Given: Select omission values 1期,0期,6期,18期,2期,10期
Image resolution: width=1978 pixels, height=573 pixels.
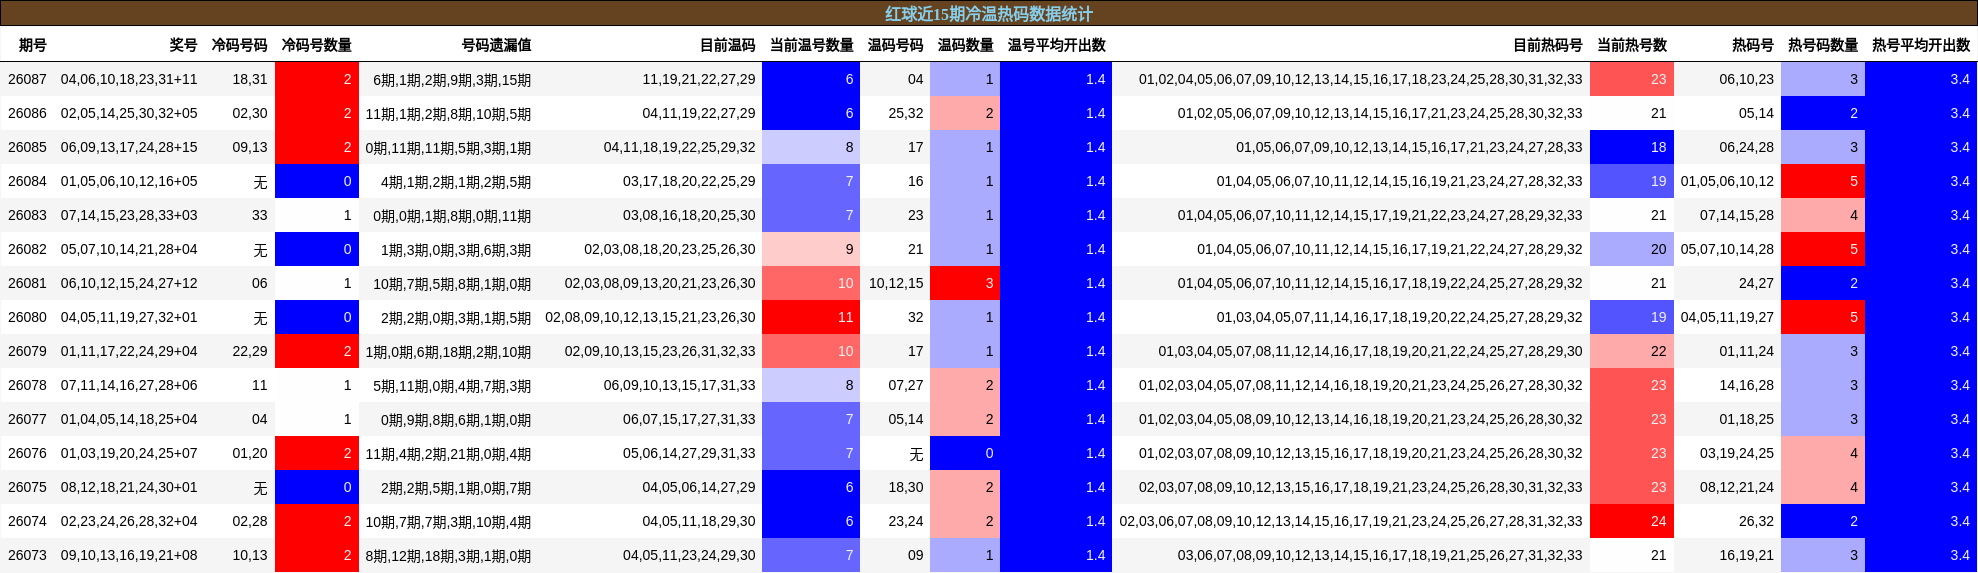Looking at the screenshot, I should tap(448, 352).
